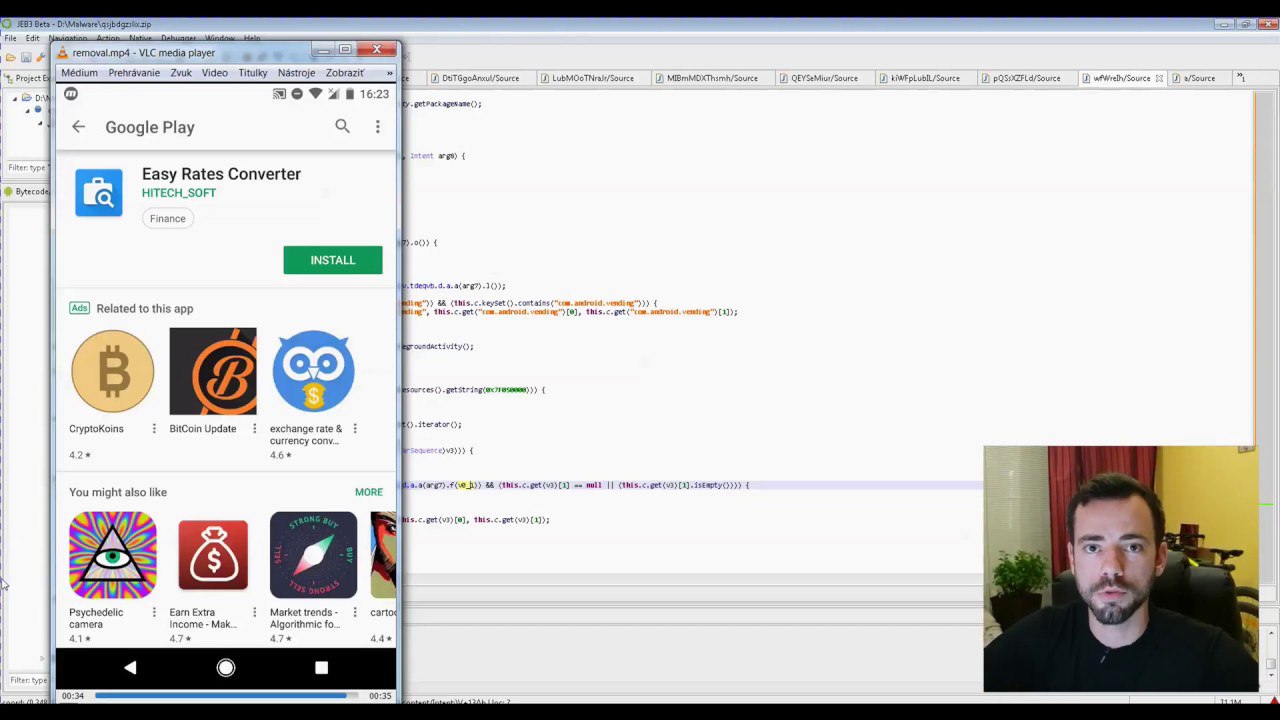Tap the Android recent apps button

pos(321,667)
